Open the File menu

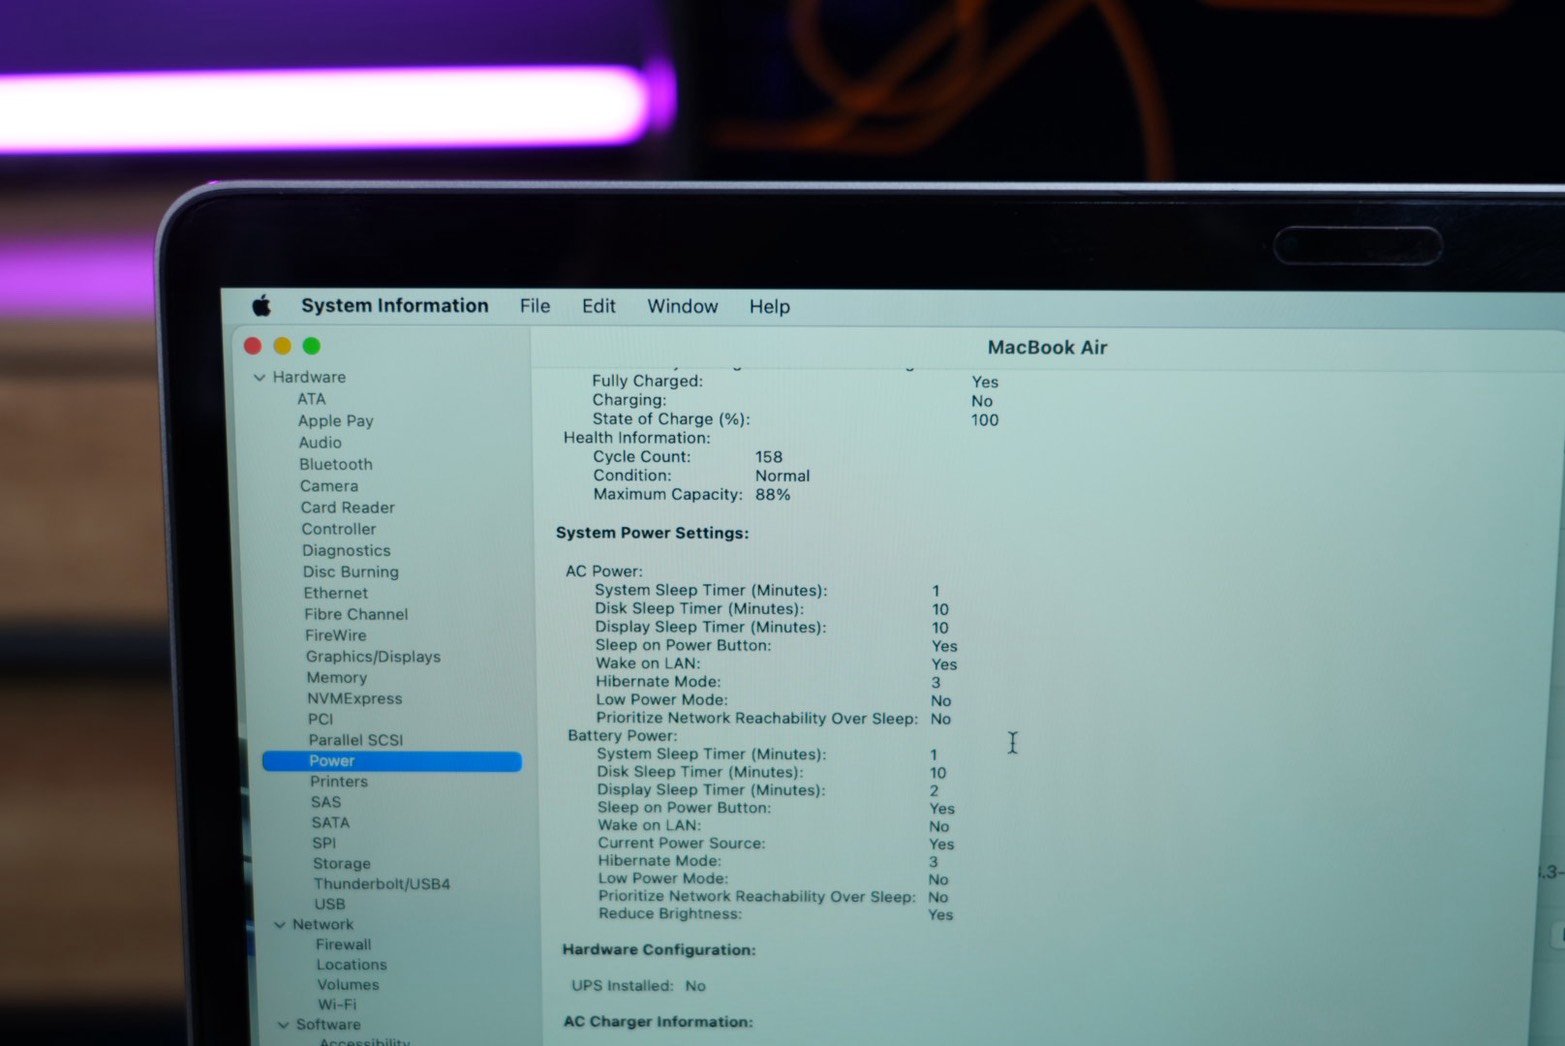534,306
